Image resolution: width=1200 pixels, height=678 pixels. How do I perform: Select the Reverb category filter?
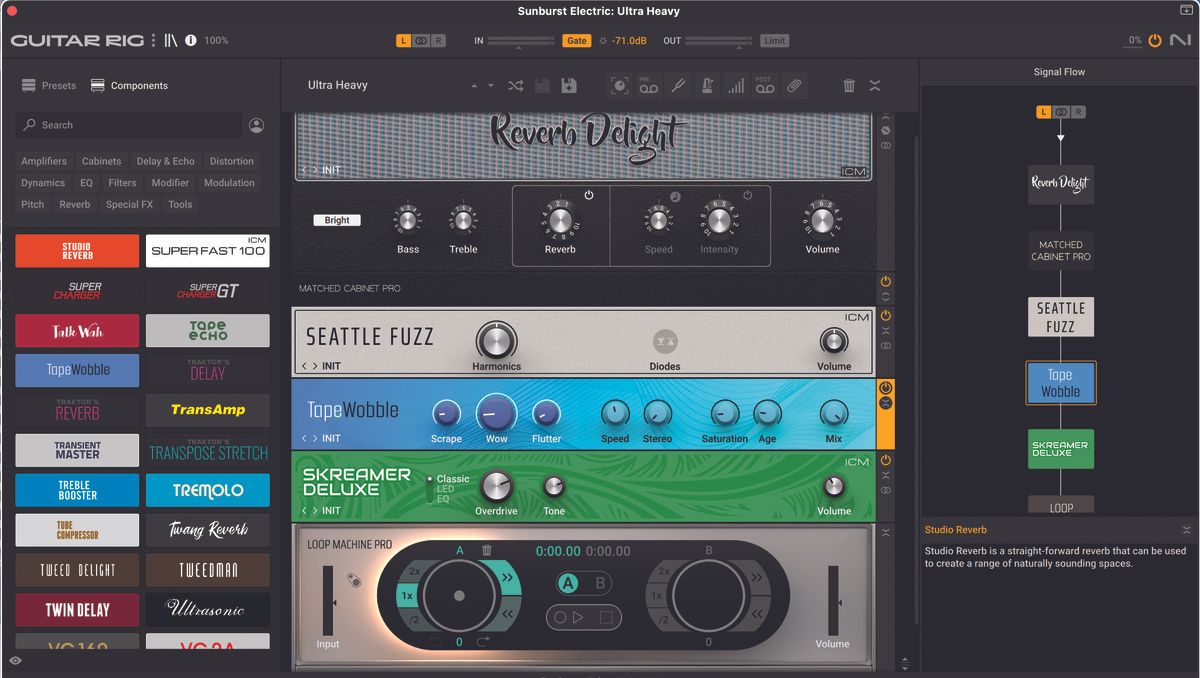74,204
